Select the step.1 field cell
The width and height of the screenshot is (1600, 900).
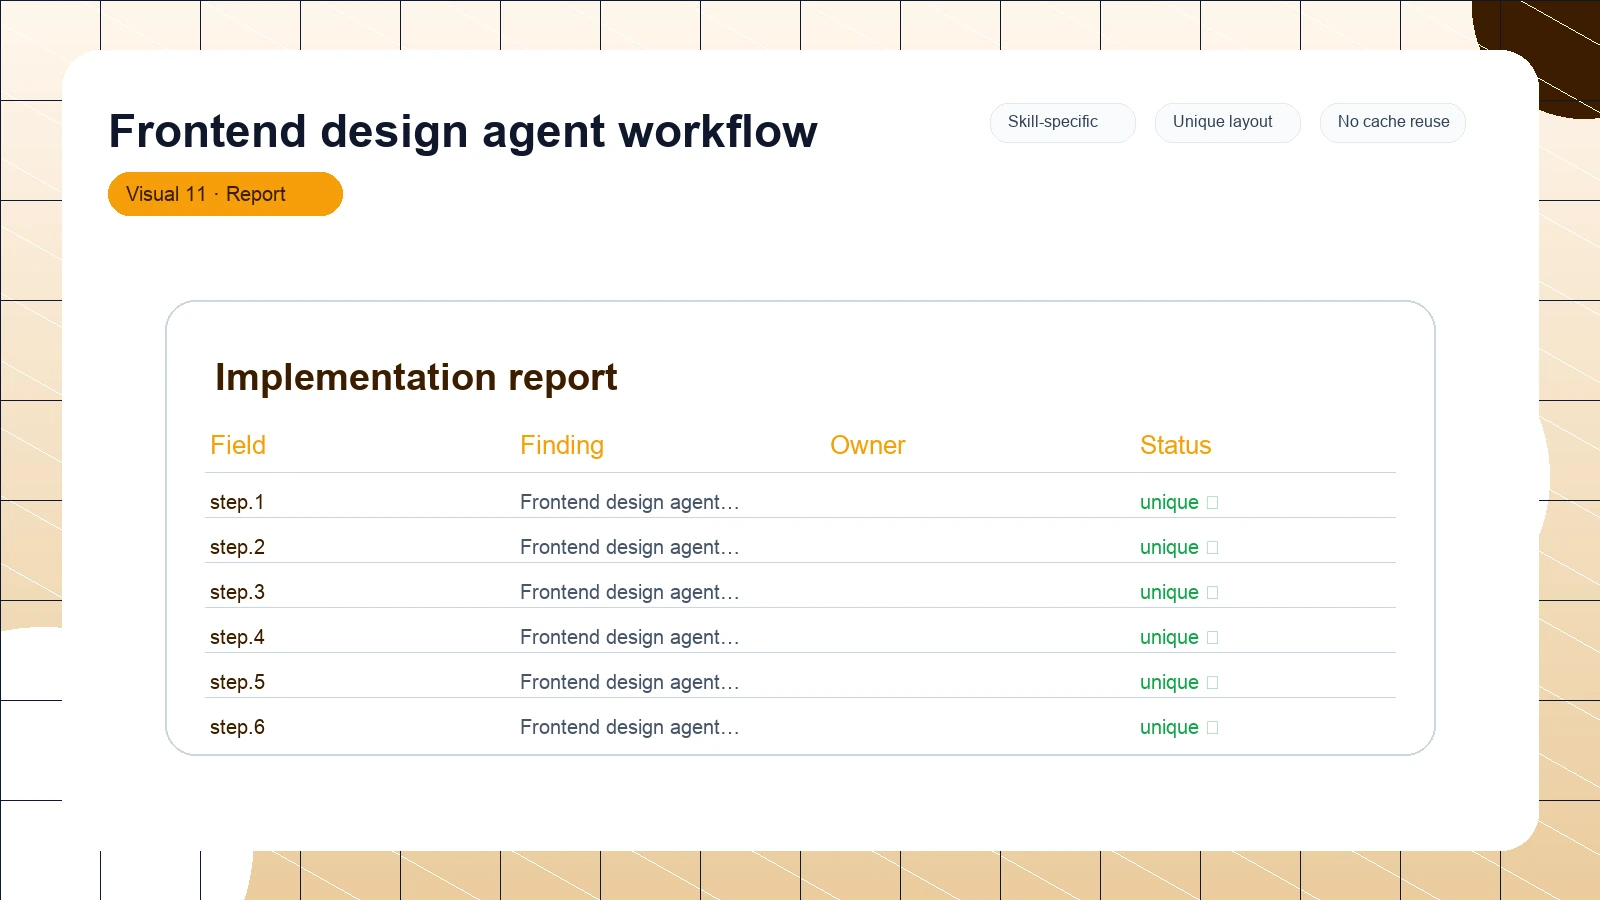(x=237, y=502)
